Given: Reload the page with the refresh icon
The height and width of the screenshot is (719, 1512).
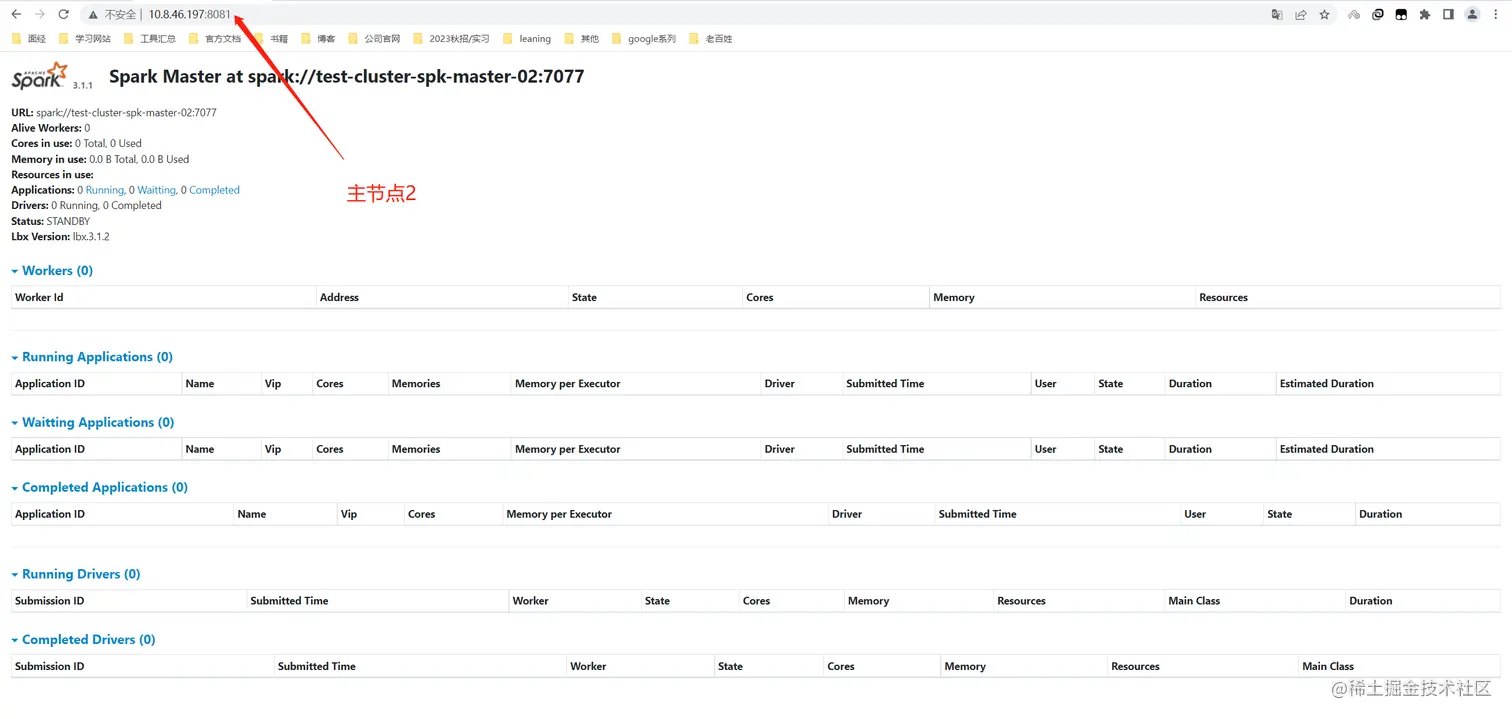Looking at the screenshot, I should 64,14.
